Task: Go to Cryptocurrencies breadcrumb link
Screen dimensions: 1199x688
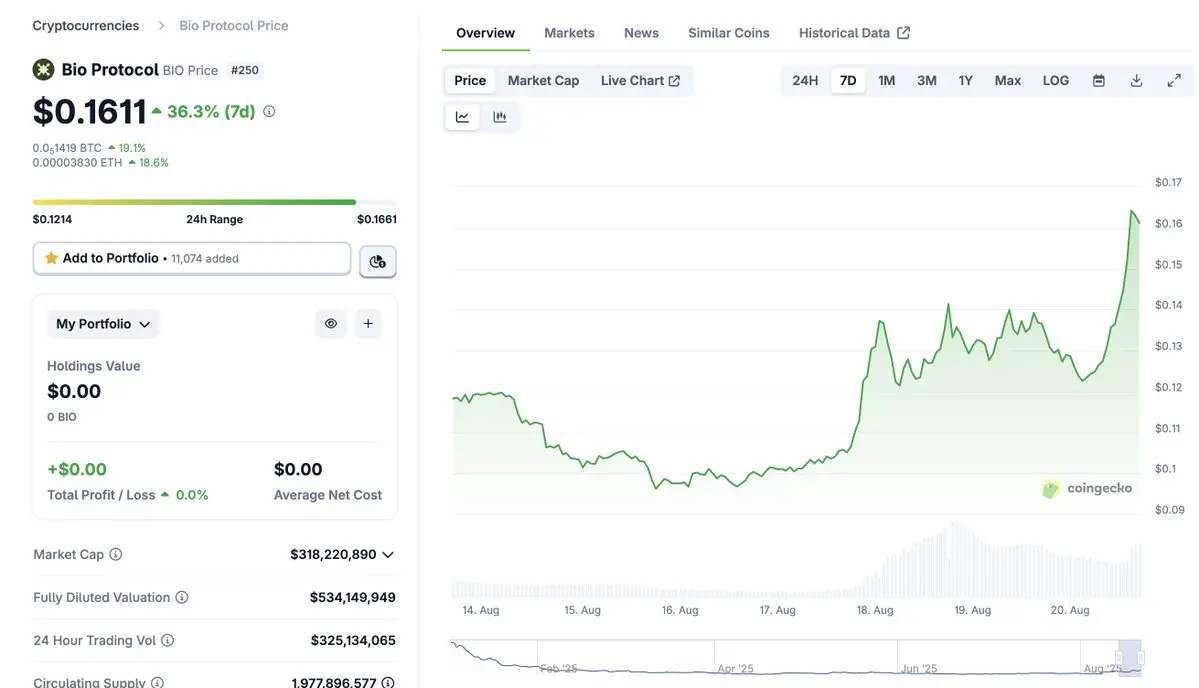Action: pos(86,26)
